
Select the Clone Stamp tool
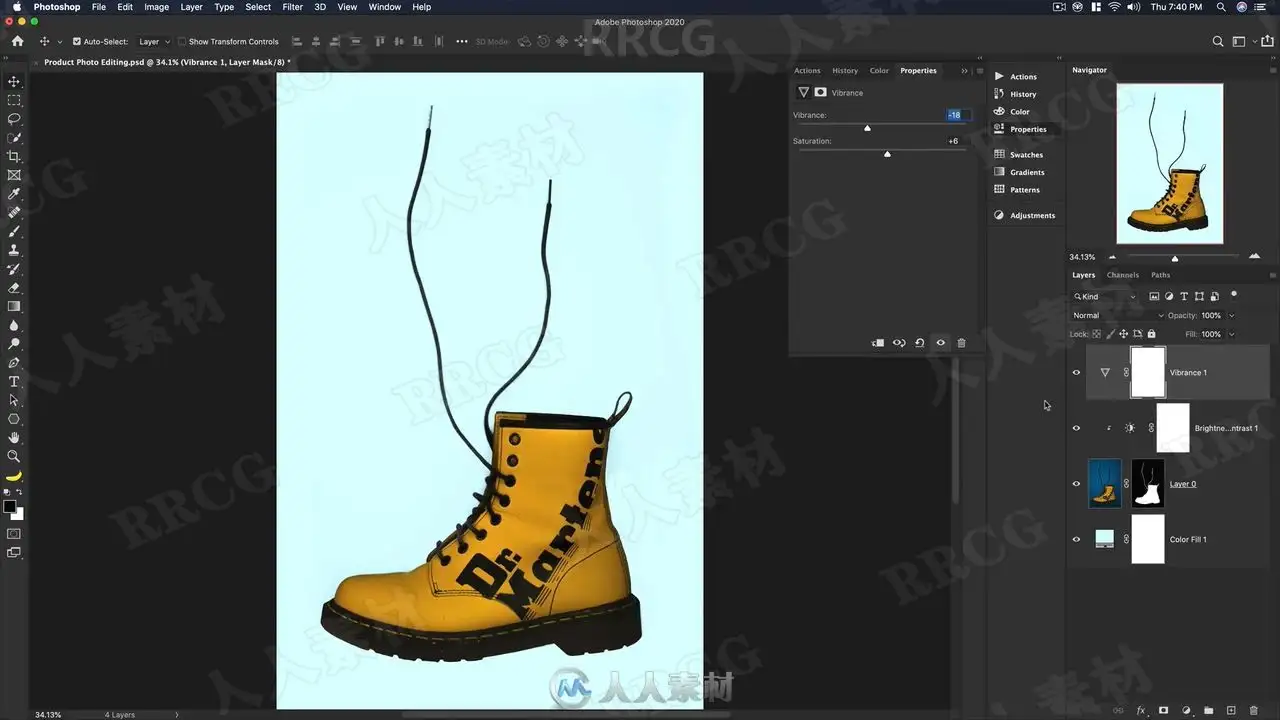tap(14, 250)
